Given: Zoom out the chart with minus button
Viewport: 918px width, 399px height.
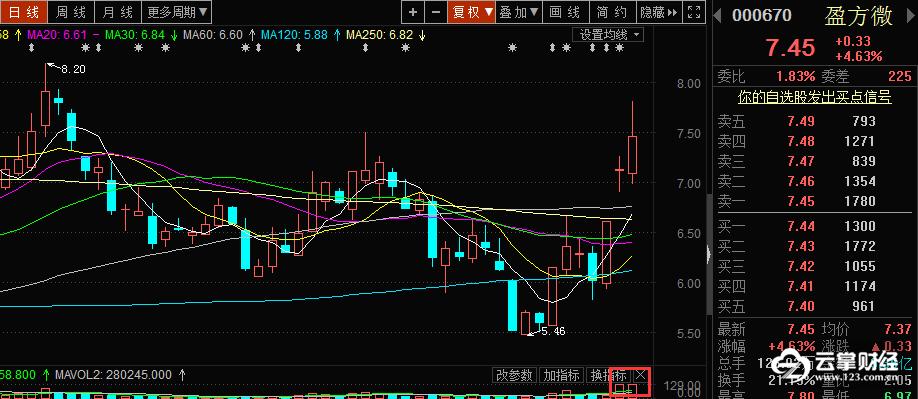Looking at the screenshot, I should point(435,12).
